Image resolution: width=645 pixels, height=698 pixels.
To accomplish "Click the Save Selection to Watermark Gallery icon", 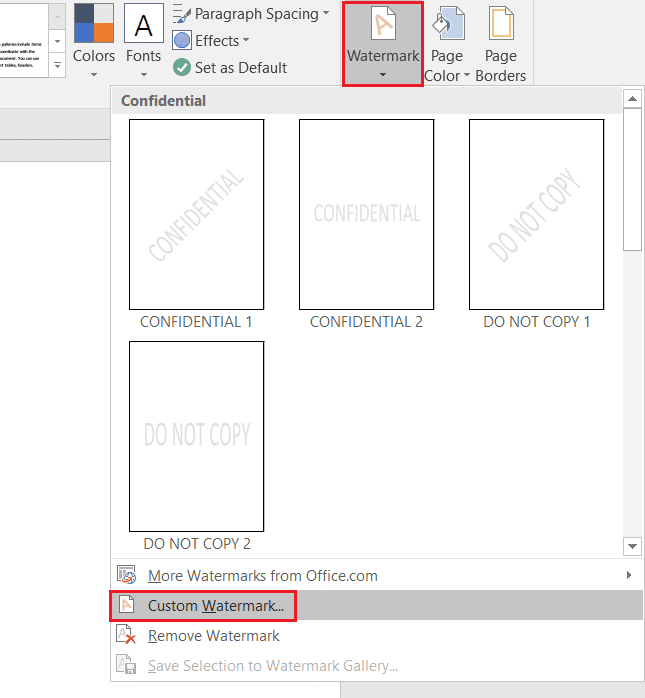I will tap(126, 665).
